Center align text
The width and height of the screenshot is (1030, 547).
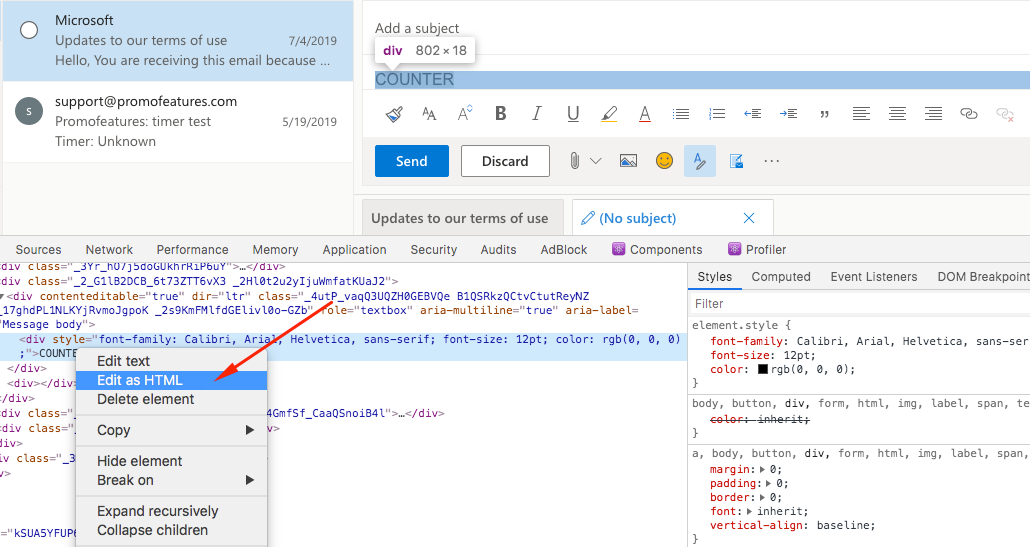pos(897,114)
